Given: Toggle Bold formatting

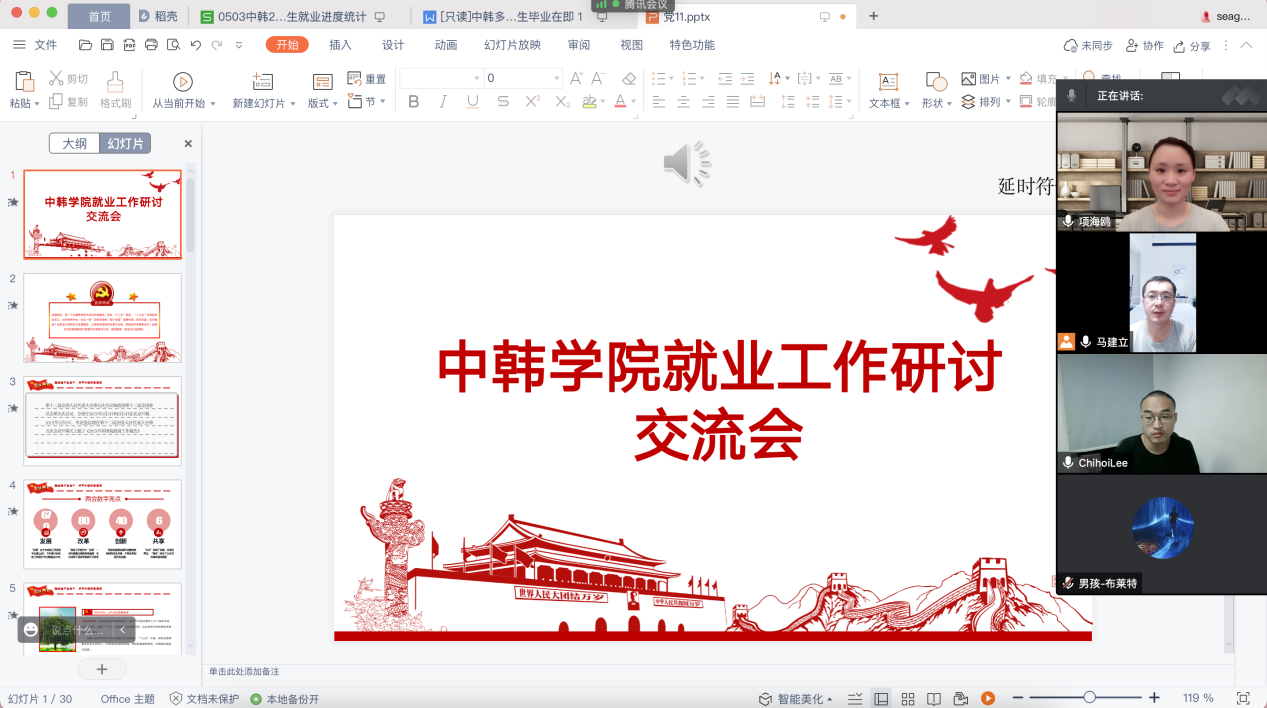Looking at the screenshot, I should [414, 102].
